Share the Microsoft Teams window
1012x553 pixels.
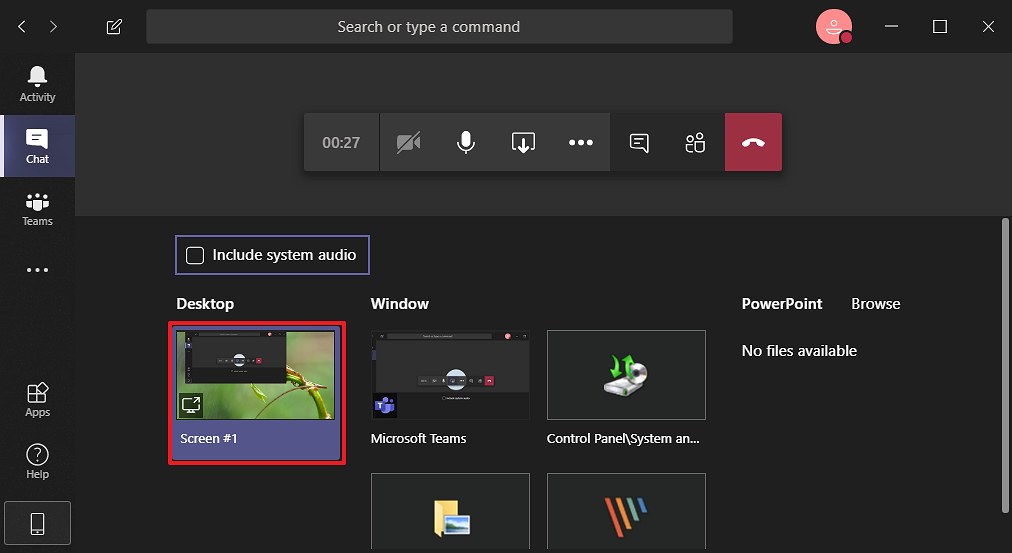pyautogui.click(x=450, y=376)
